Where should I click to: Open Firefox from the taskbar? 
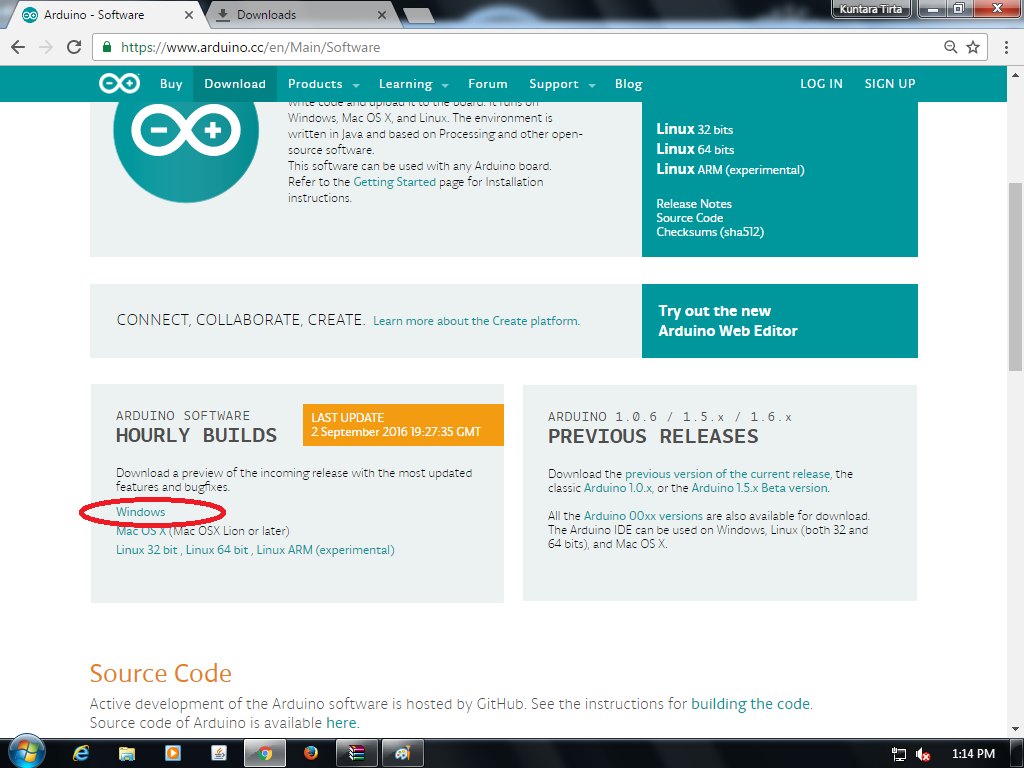pyautogui.click(x=311, y=753)
